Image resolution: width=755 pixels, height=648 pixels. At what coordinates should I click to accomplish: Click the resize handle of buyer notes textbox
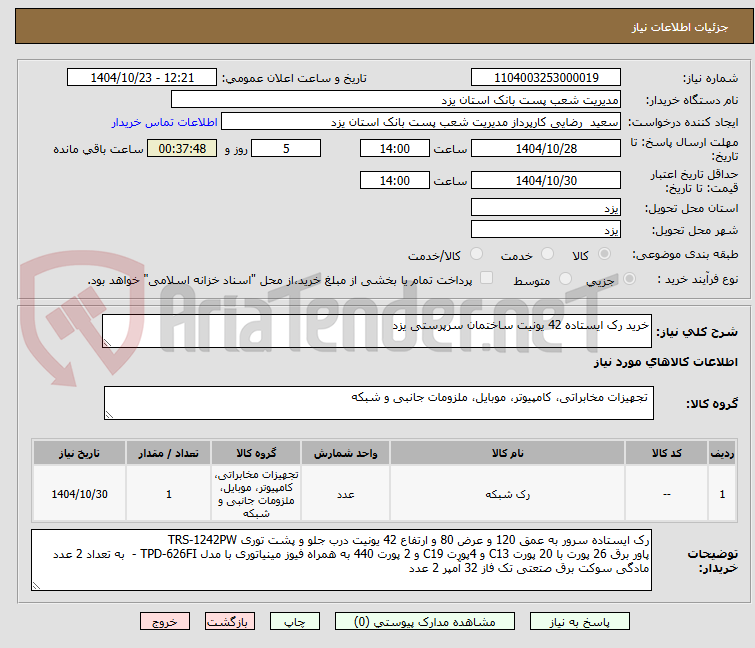coord(36,586)
